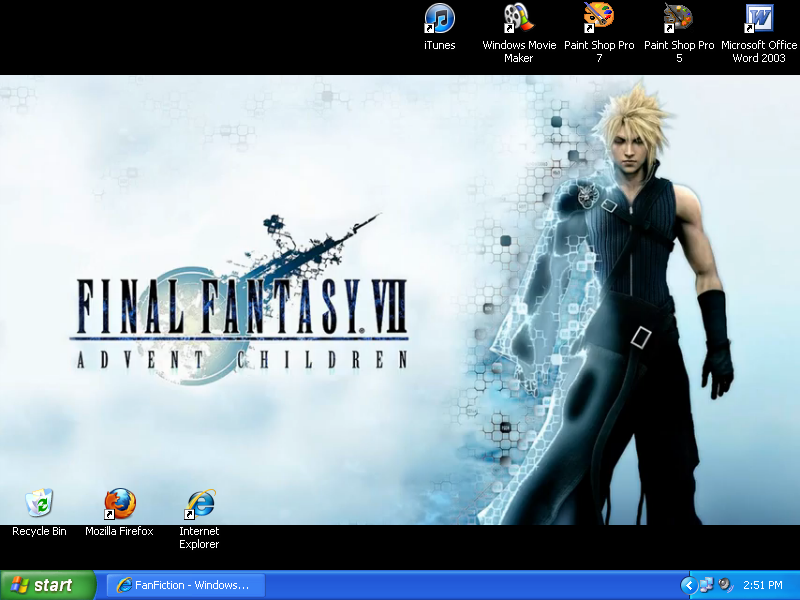
Task: Select the Windows Movie Maker desktop icon
Action: [x=518, y=18]
